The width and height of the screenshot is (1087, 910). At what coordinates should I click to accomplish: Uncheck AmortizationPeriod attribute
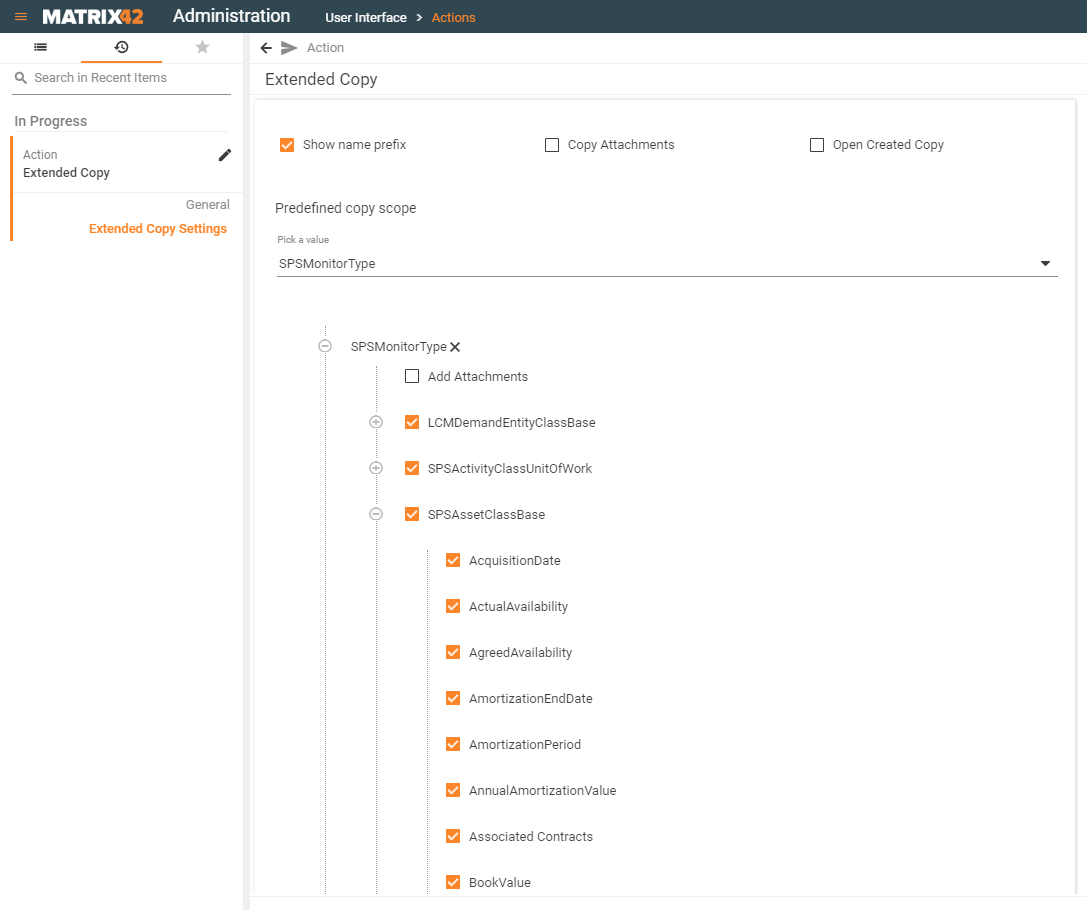click(x=453, y=744)
